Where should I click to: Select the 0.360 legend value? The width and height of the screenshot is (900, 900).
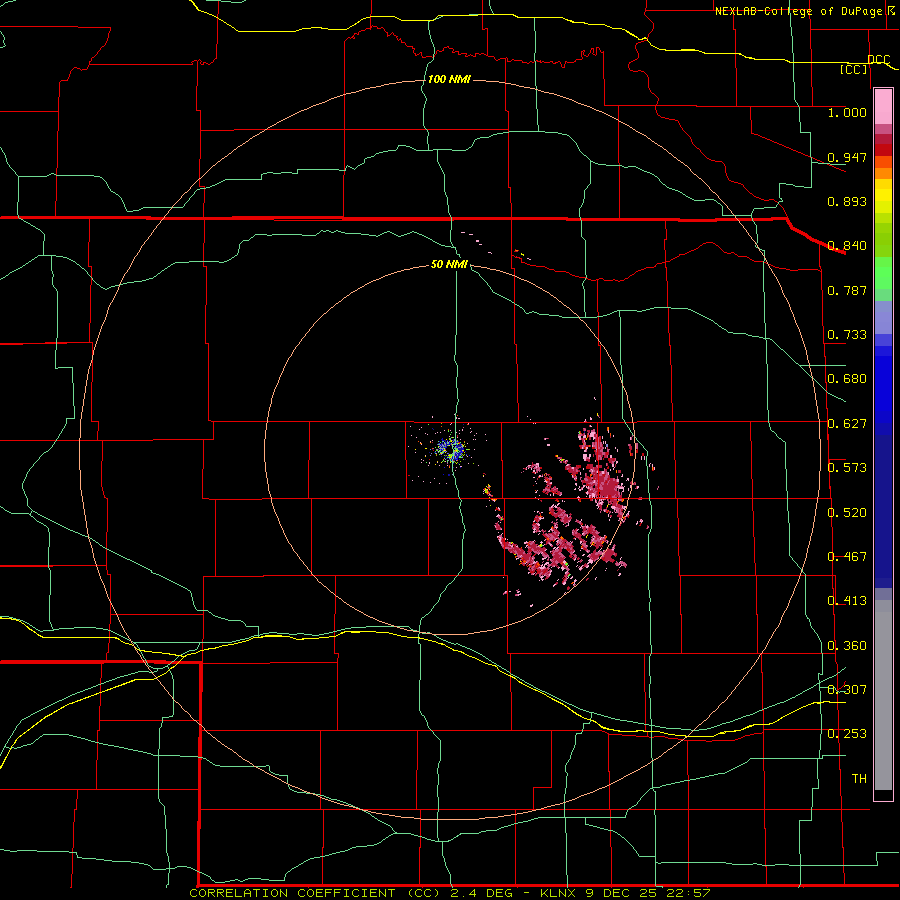point(847,645)
